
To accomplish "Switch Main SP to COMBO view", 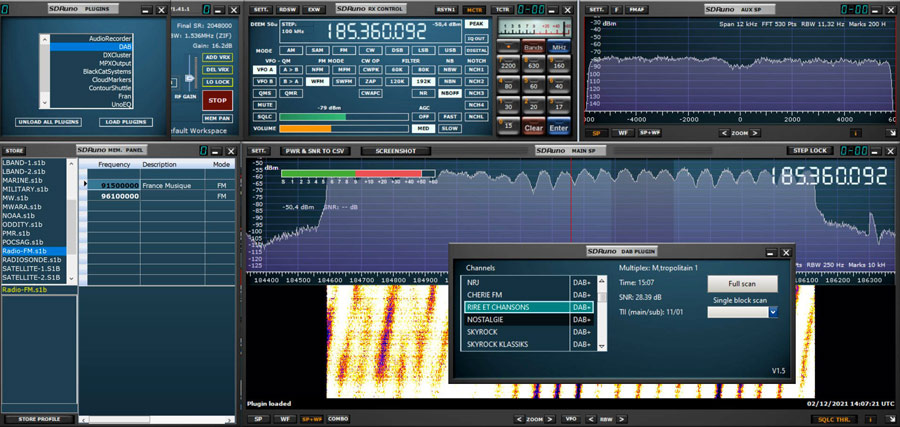I will click(338, 419).
